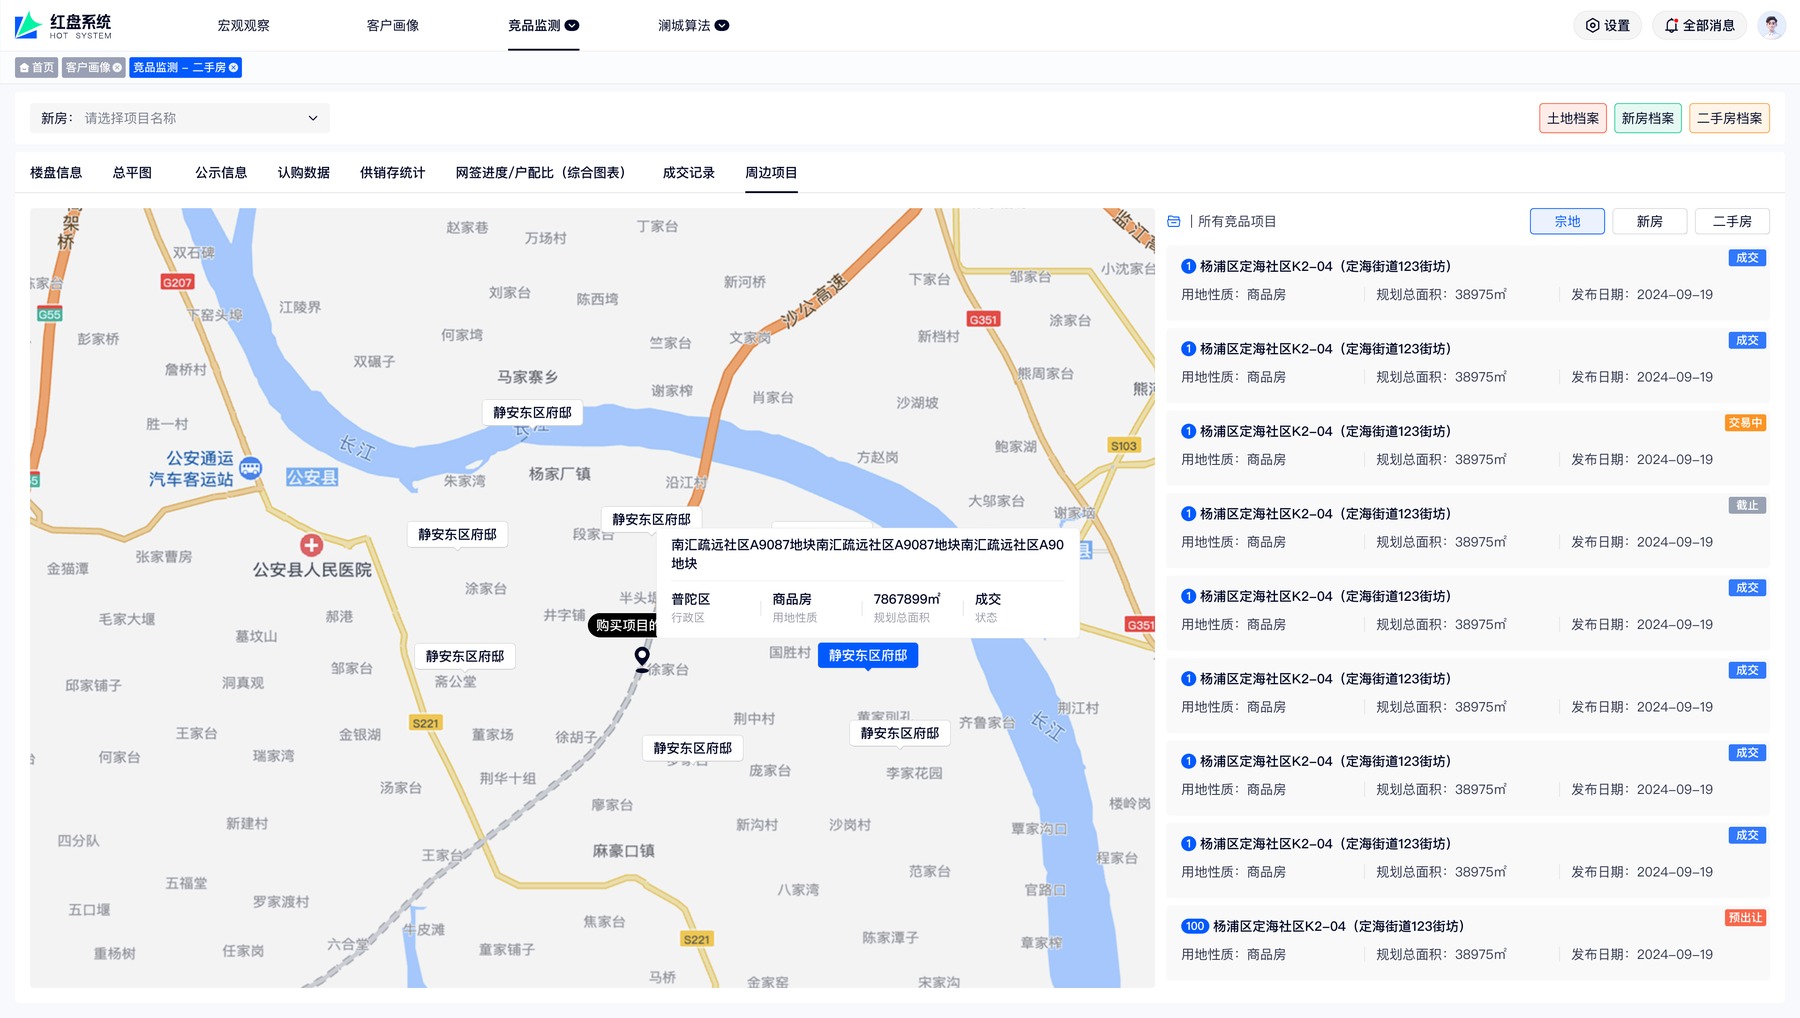
Task: Click 静安东区府邸 label above 李家花园
Action: (900, 734)
